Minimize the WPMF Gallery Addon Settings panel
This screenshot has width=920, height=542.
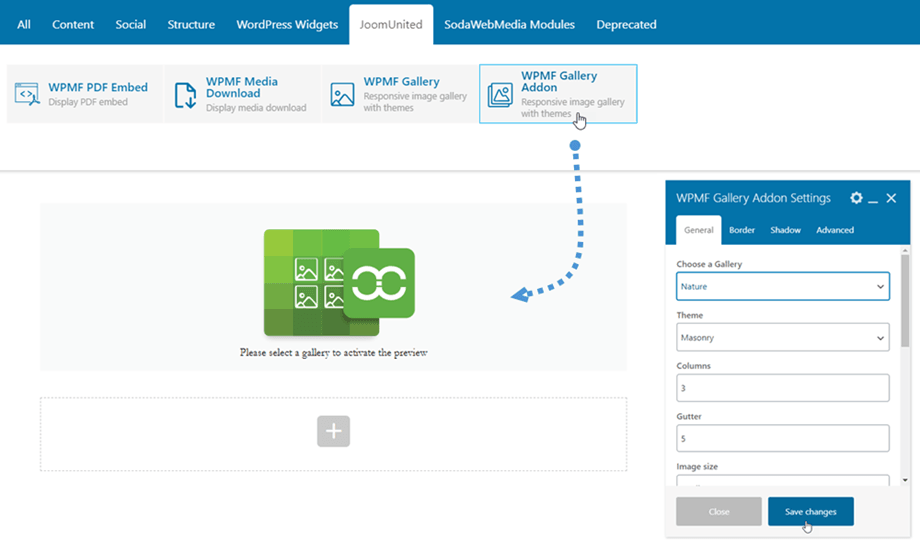click(873, 201)
